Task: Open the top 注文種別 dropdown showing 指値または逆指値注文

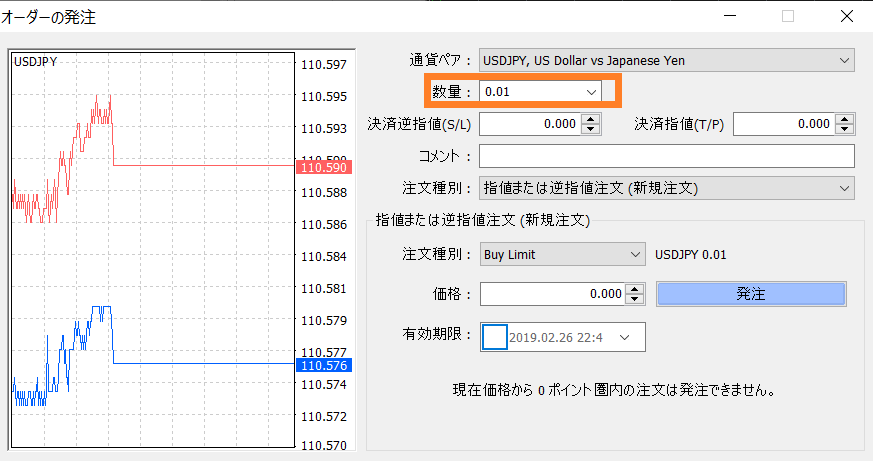Action: coord(666,188)
